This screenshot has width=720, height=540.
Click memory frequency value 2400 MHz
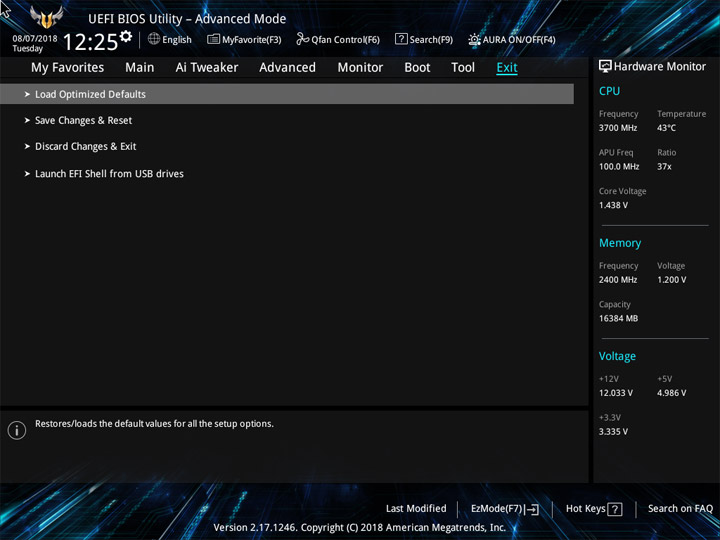pos(618,280)
